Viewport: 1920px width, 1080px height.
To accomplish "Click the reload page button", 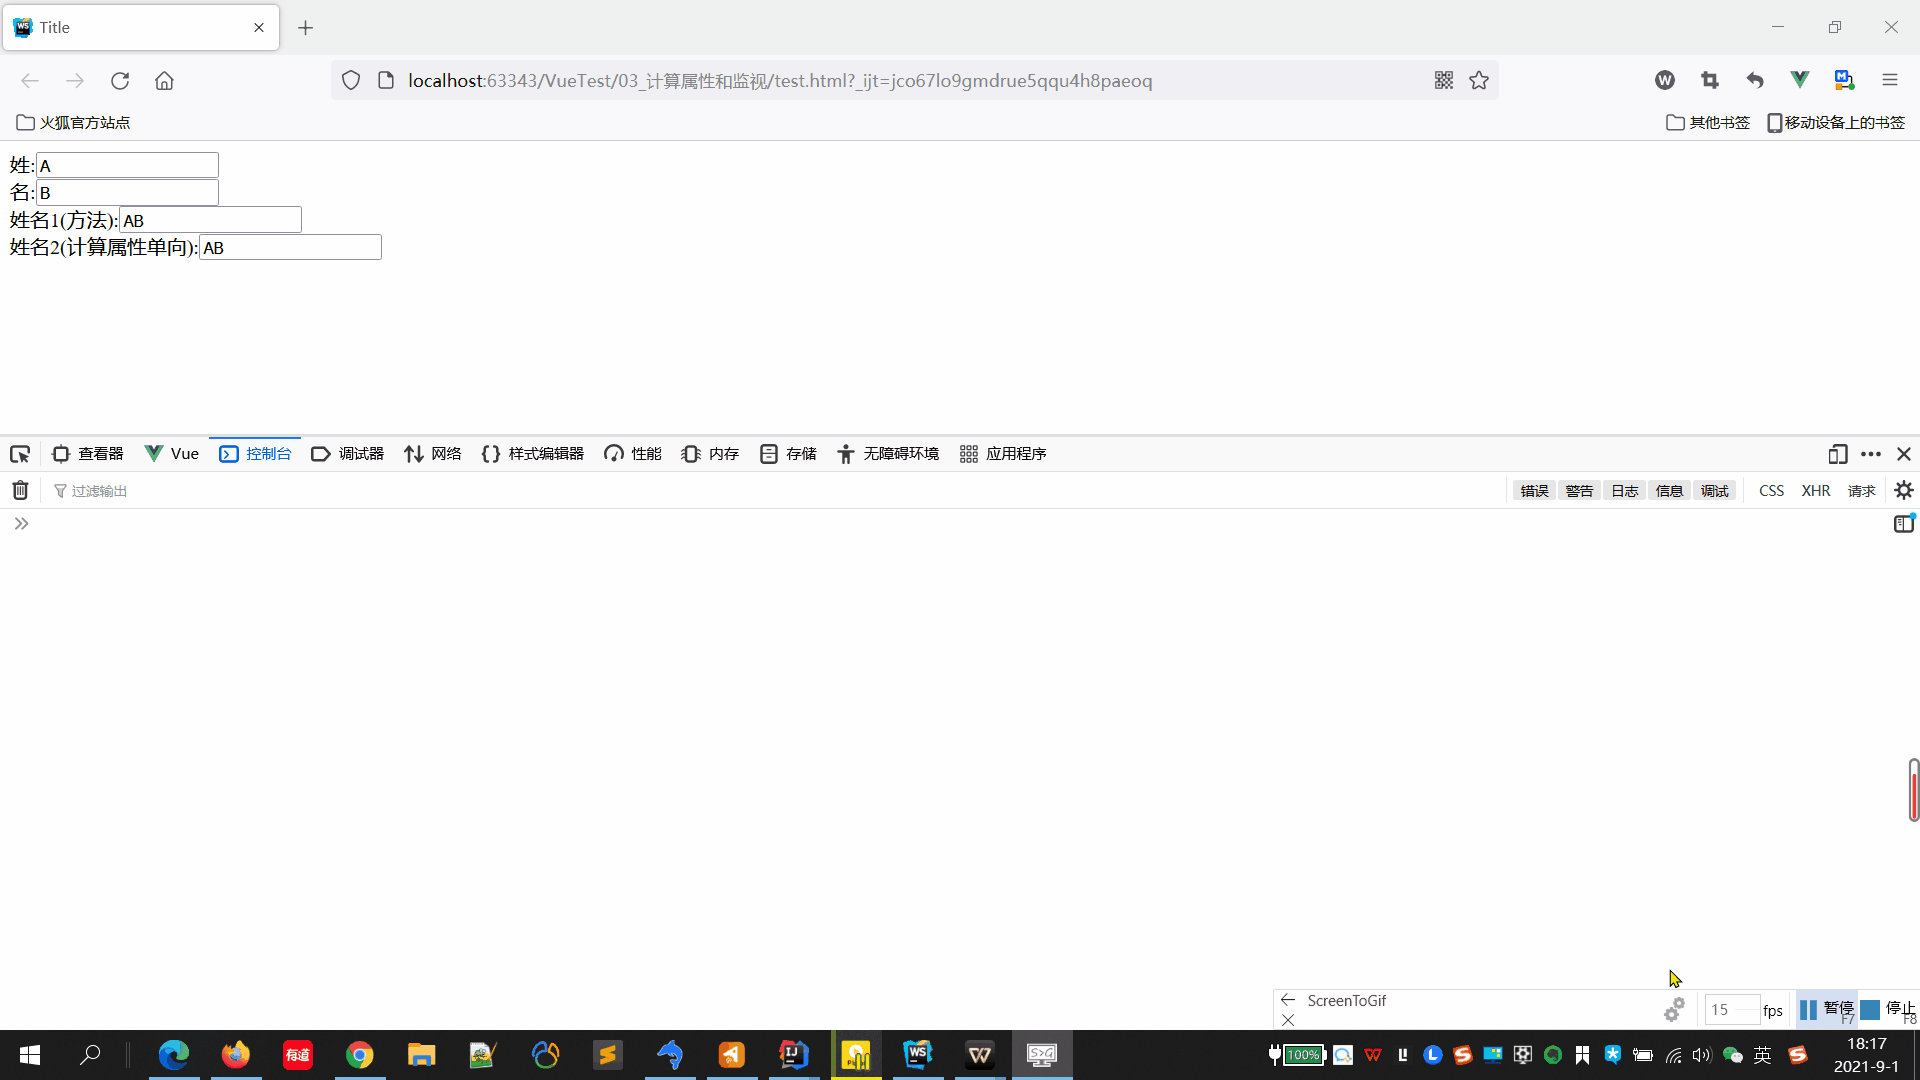I will click(x=120, y=81).
